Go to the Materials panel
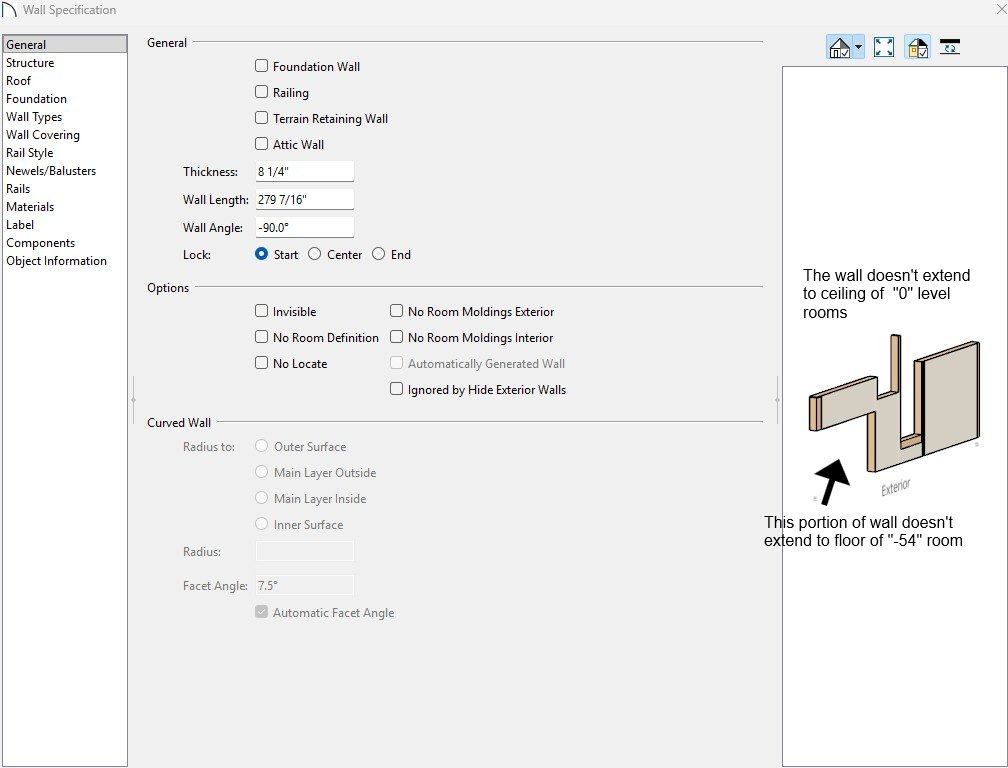This screenshot has width=1008, height=768. (x=30, y=207)
